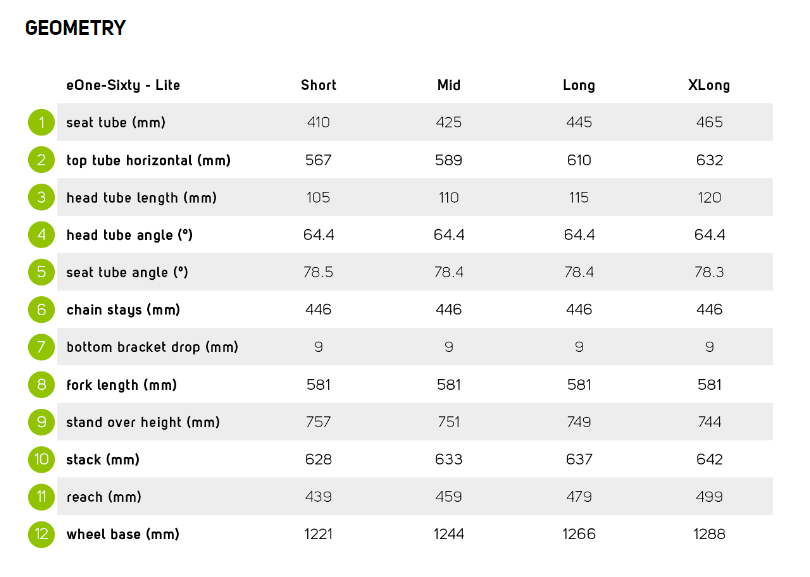Click green circle number 9 icon
810x577 pixels.
tap(41, 422)
